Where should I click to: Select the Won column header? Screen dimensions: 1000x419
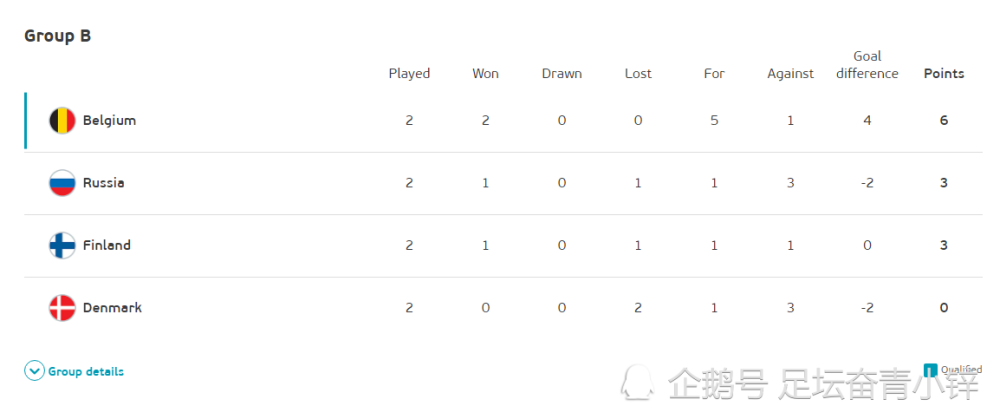[x=485, y=73]
